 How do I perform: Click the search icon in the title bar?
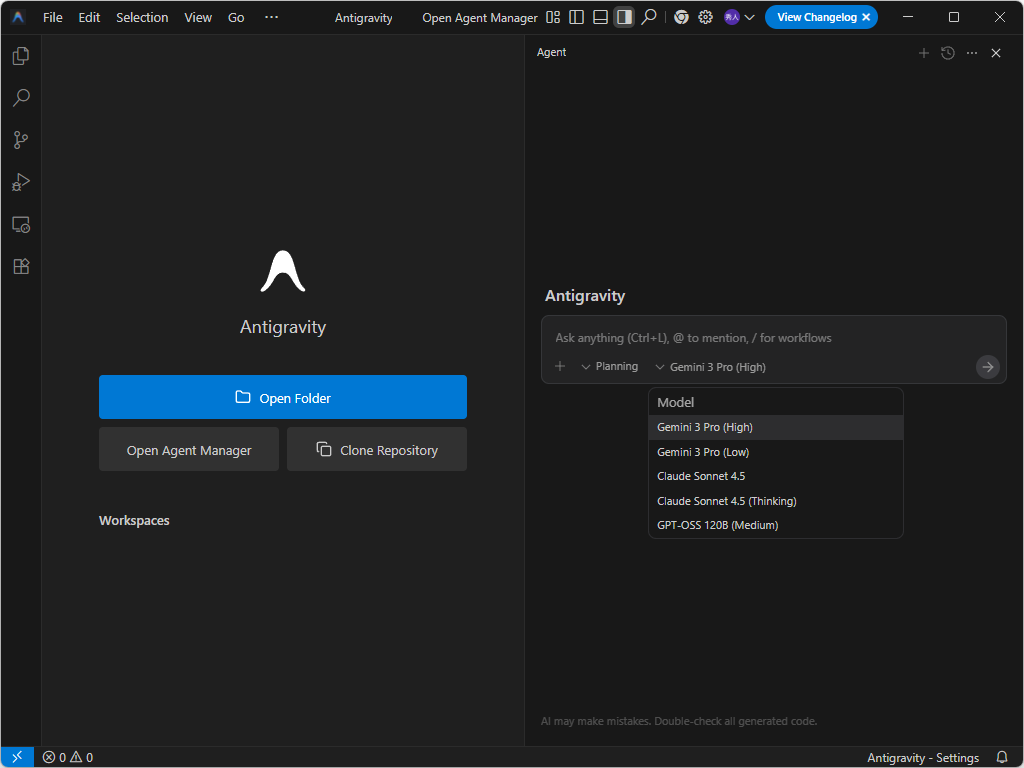(x=650, y=17)
